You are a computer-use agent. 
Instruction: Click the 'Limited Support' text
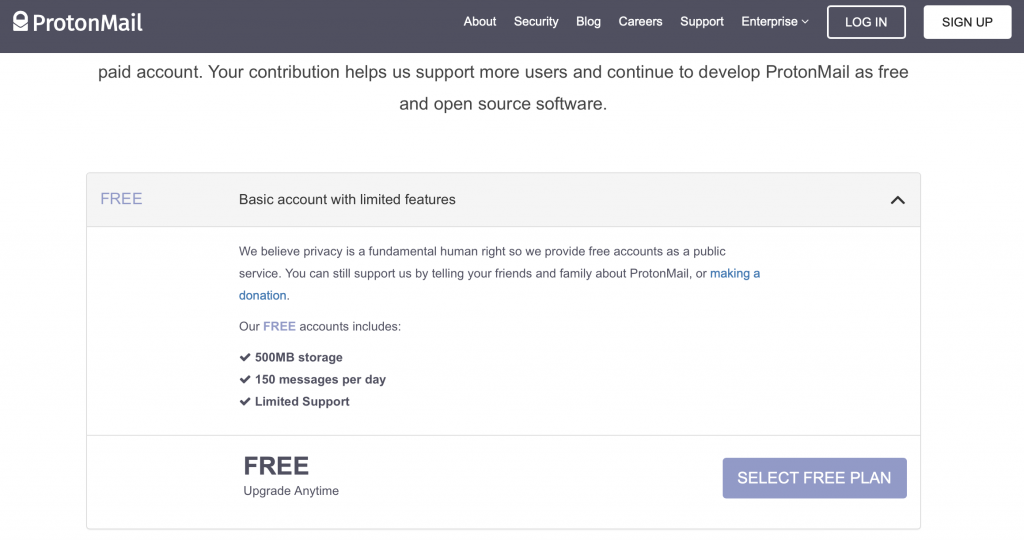pyautogui.click(x=302, y=402)
